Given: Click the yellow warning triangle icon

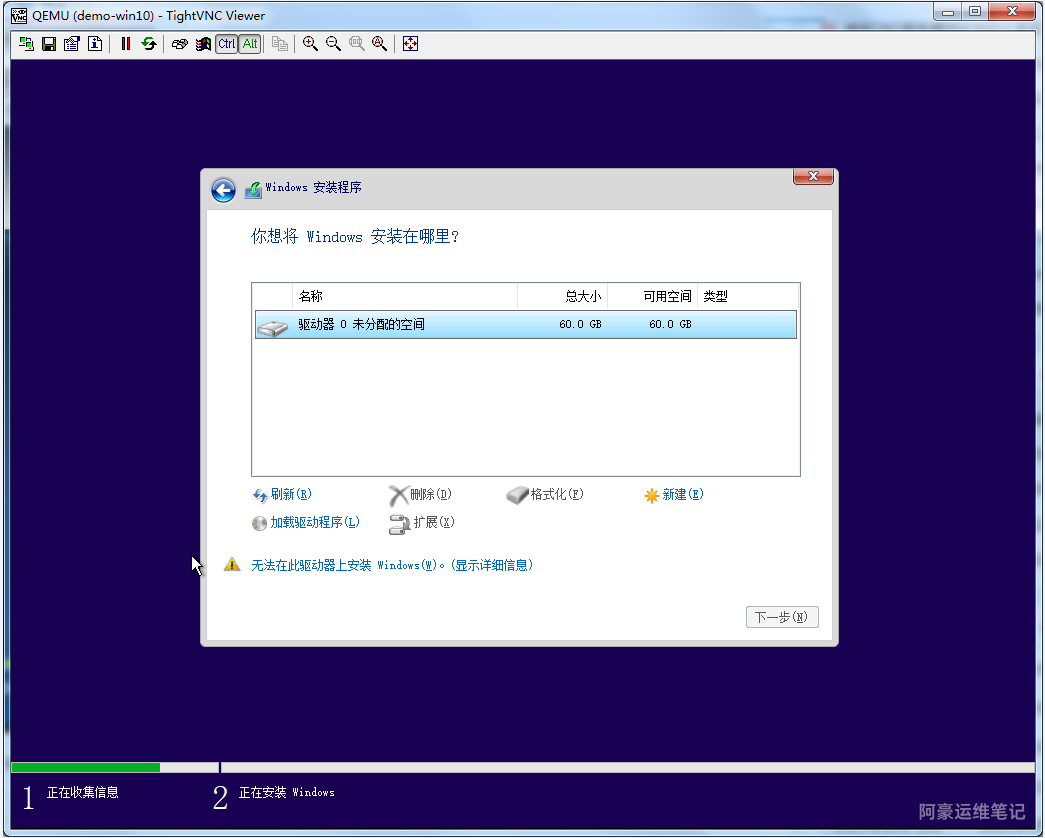Looking at the screenshot, I should [231, 565].
